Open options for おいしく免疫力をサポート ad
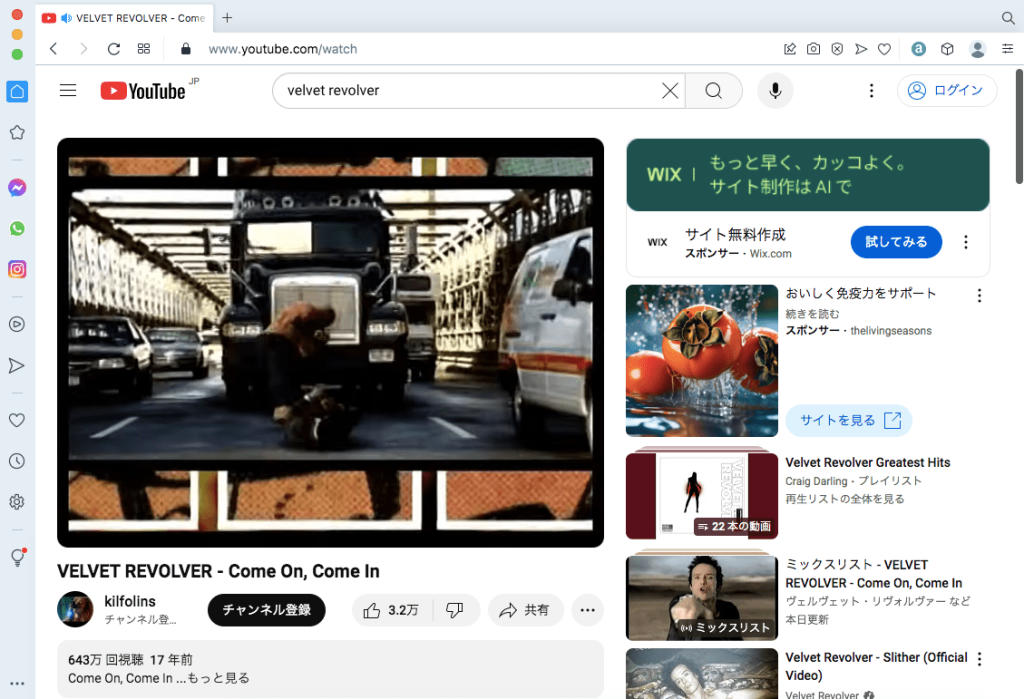The image size is (1024, 699). click(x=979, y=296)
